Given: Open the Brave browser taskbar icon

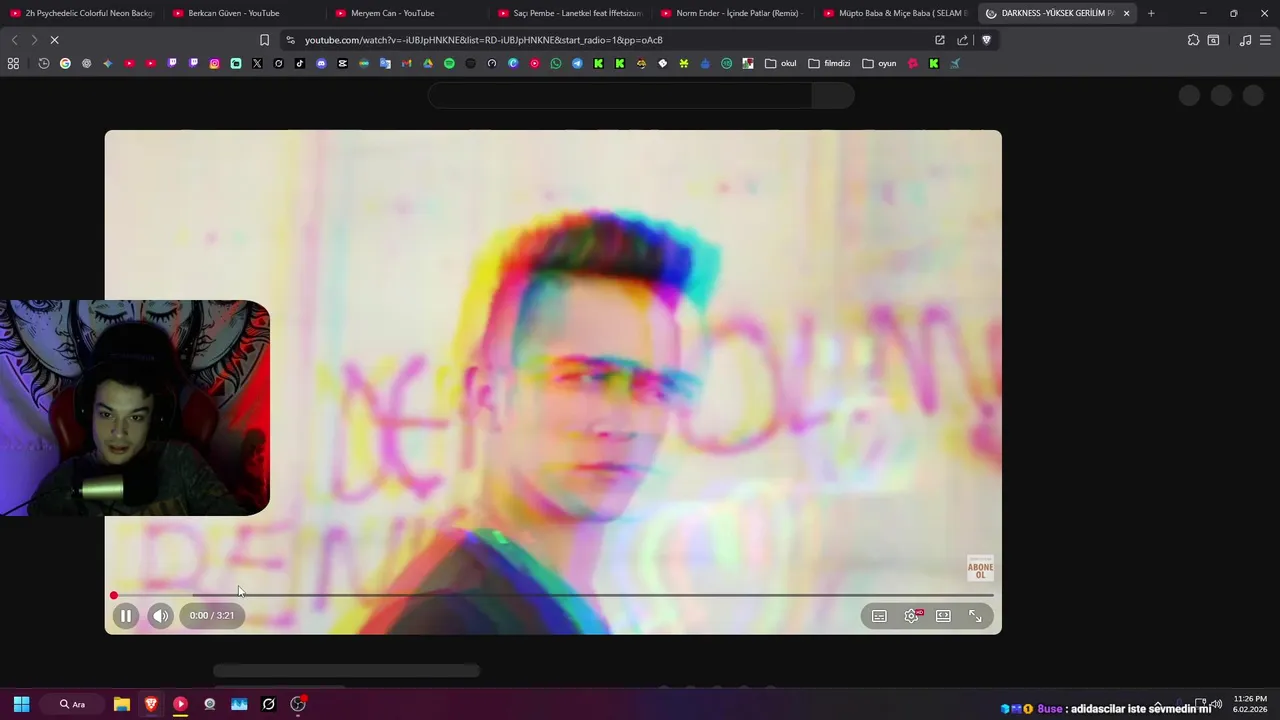Looking at the screenshot, I should 151,704.
